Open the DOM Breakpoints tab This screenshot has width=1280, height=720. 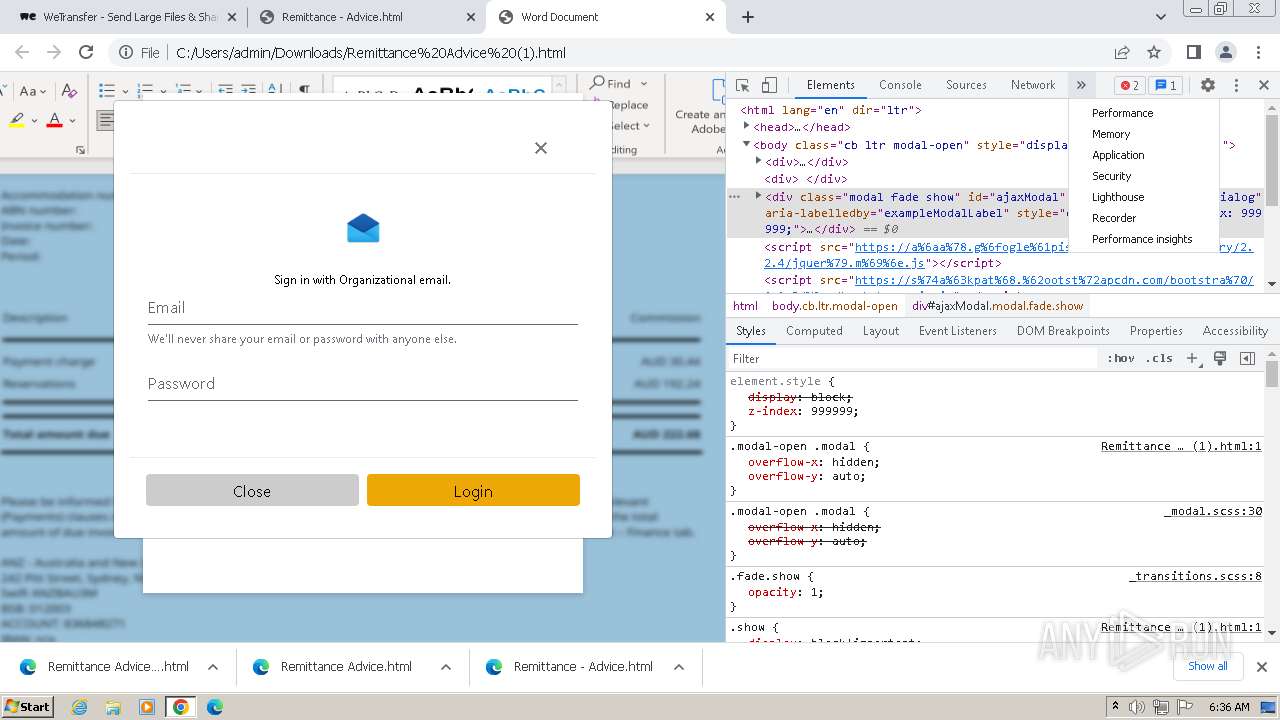[x=1063, y=331]
